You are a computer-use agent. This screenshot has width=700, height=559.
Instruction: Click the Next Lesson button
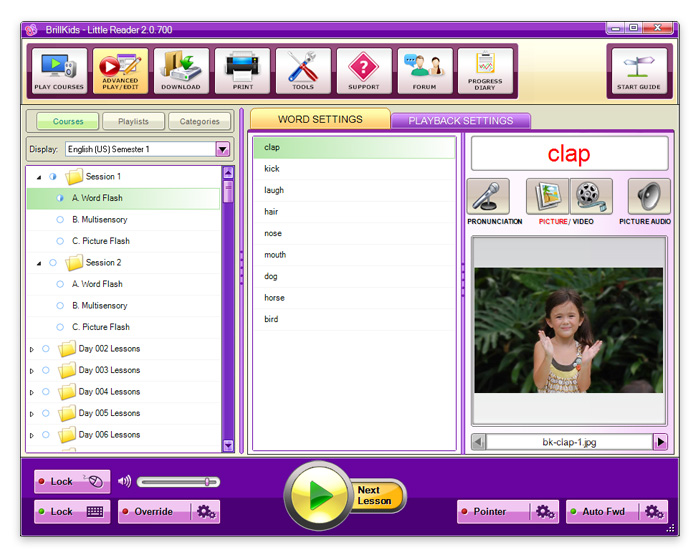376,495
